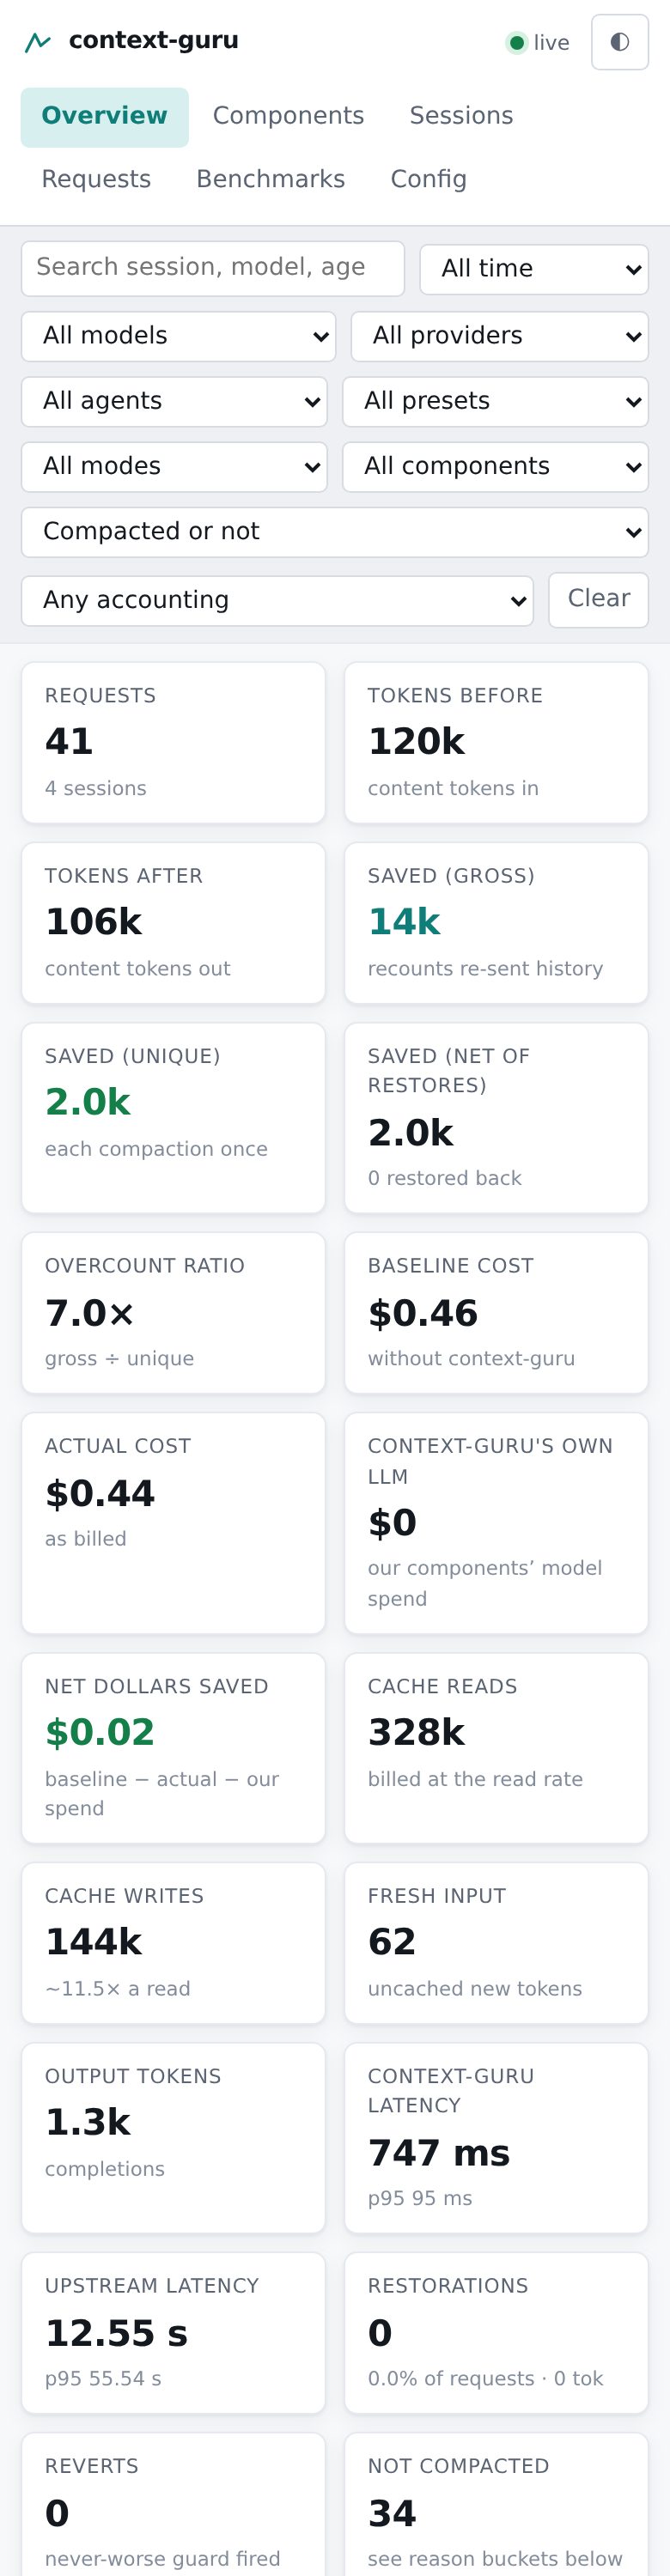This screenshot has height=2576, width=670.
Task: Click the Clear filters button
Action: tap(598, 599)
